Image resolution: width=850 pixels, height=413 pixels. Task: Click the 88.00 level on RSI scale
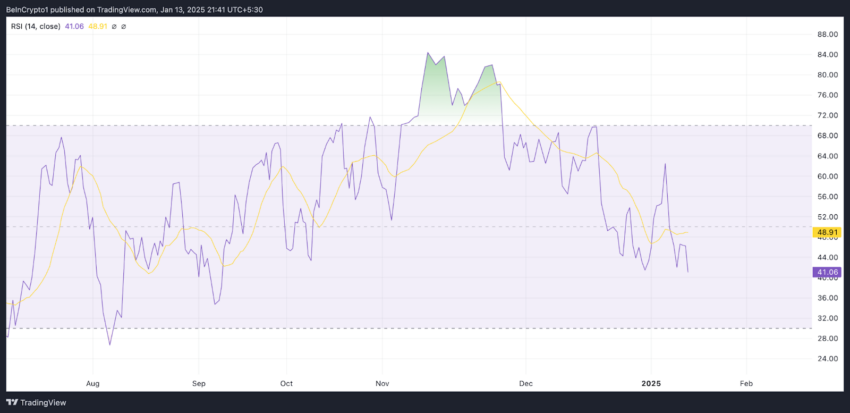(828, 34)
